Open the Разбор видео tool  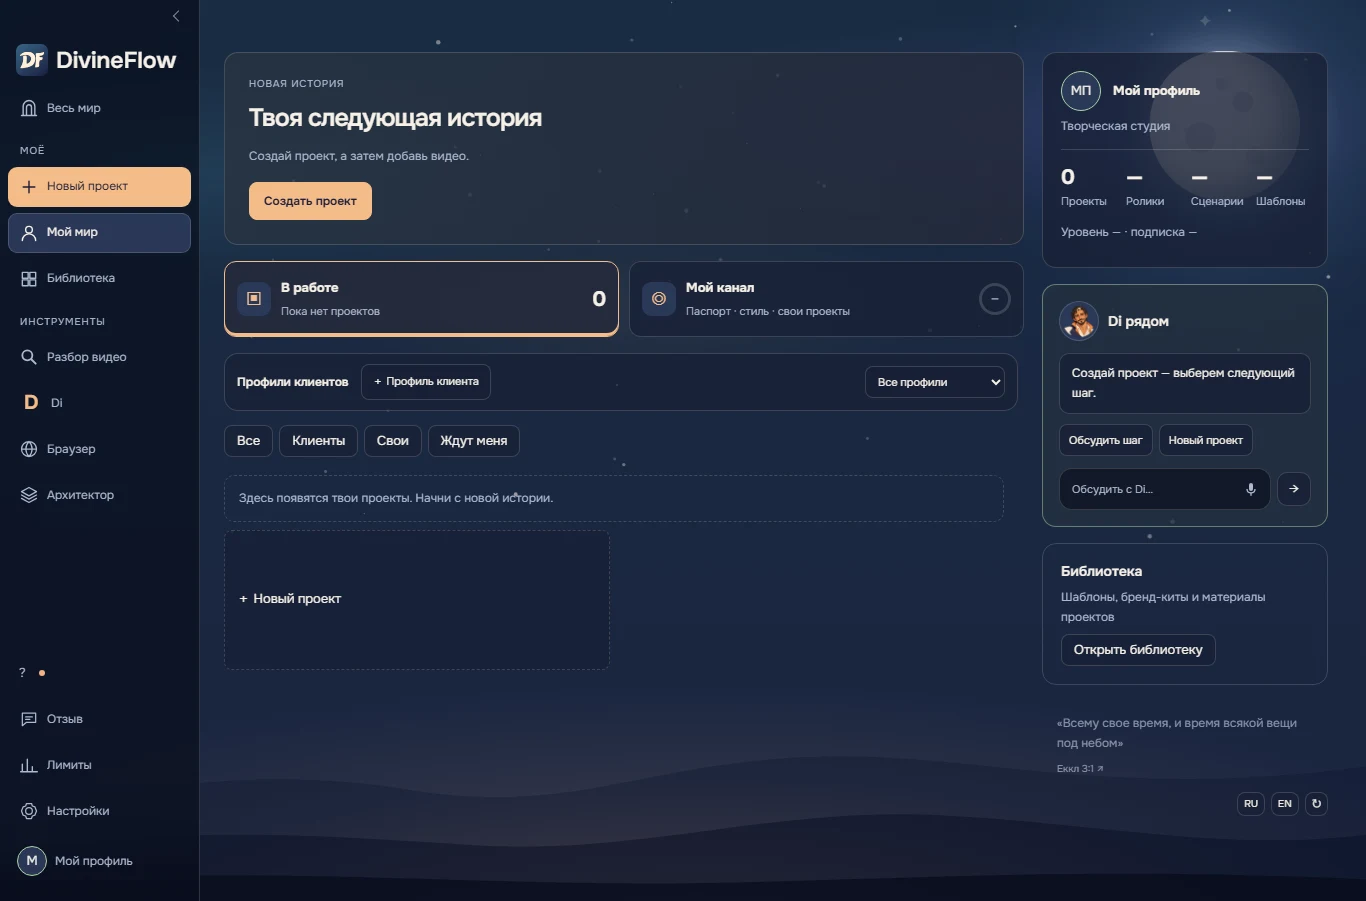coord(99,357)
